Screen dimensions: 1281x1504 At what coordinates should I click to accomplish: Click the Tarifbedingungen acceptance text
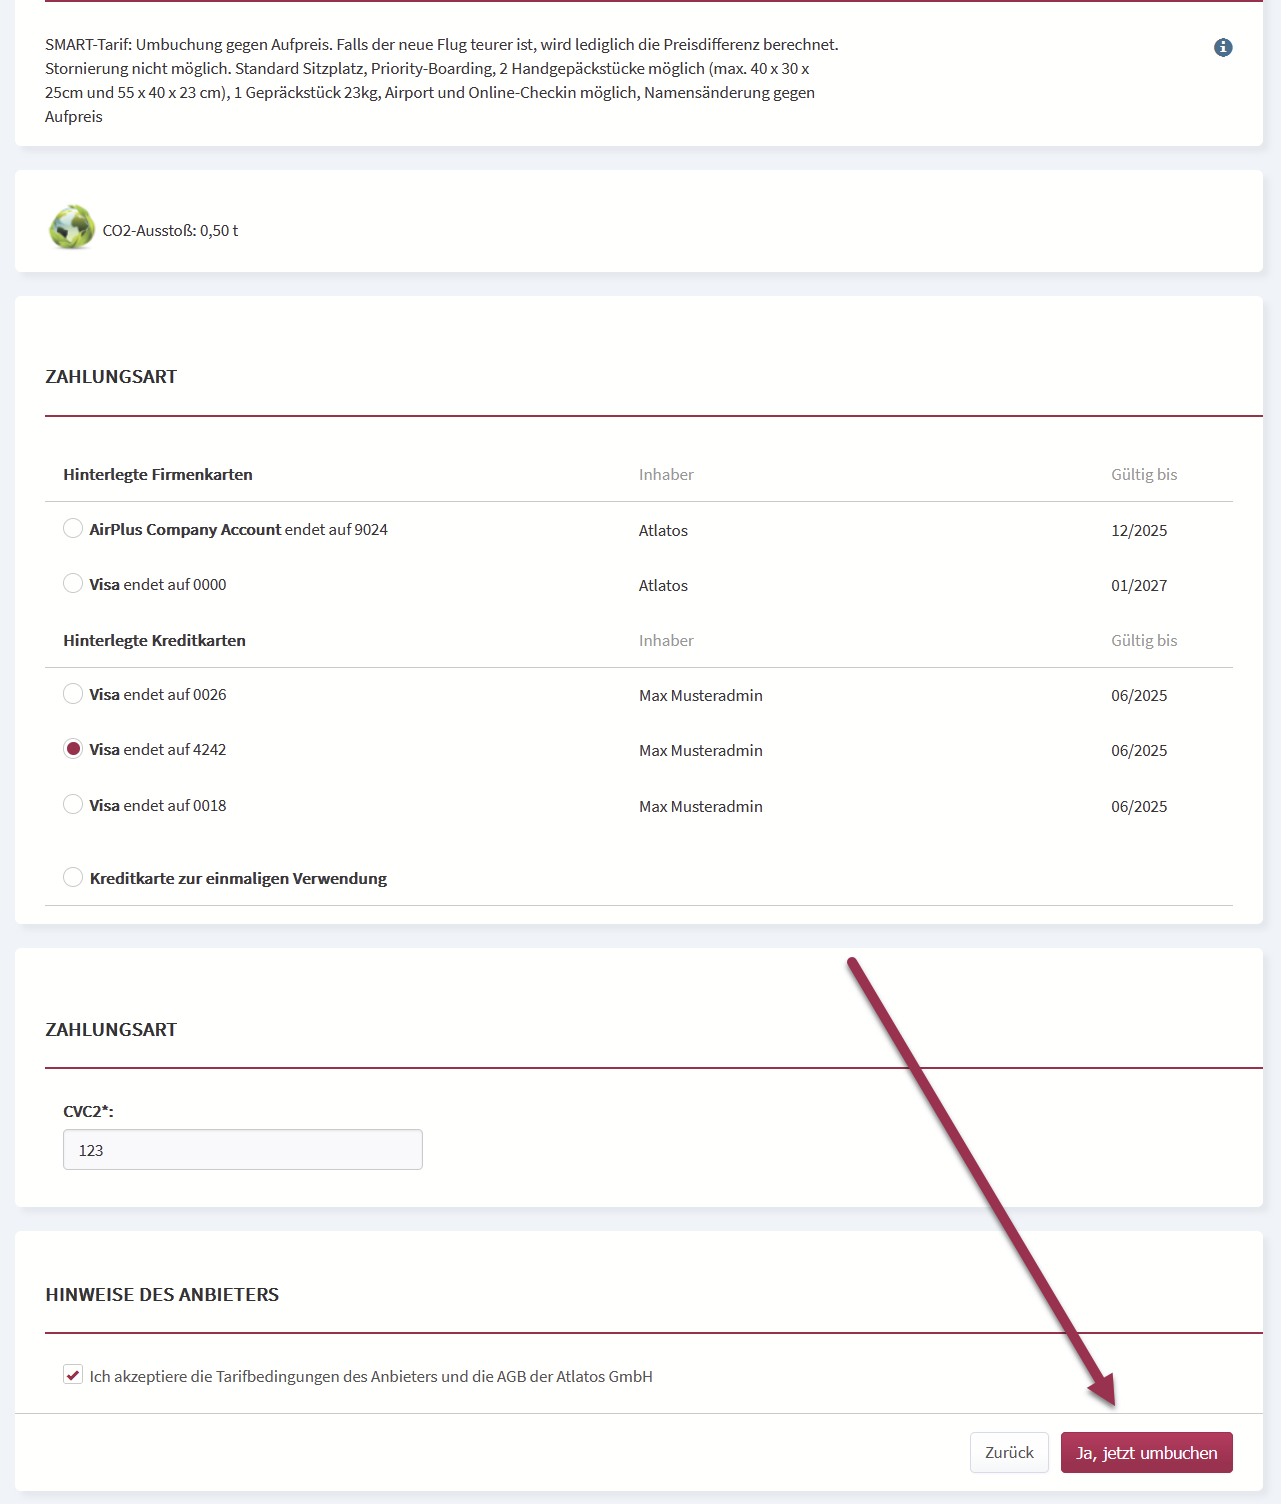[371, 1376]
